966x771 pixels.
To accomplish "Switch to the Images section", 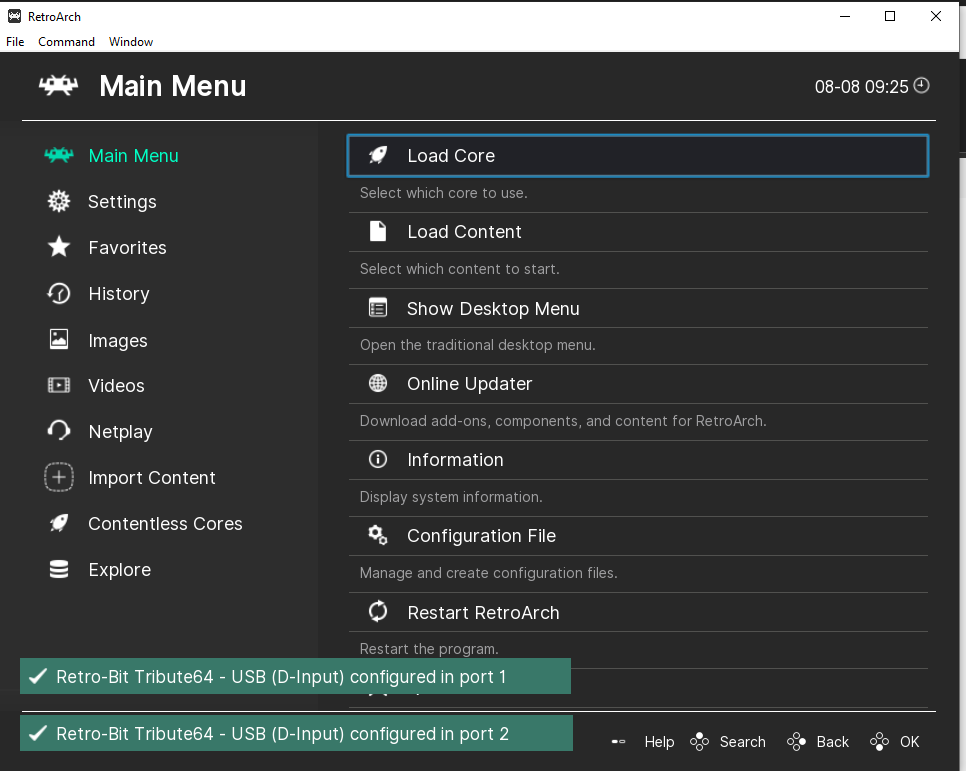I will [x=118, y=340].
